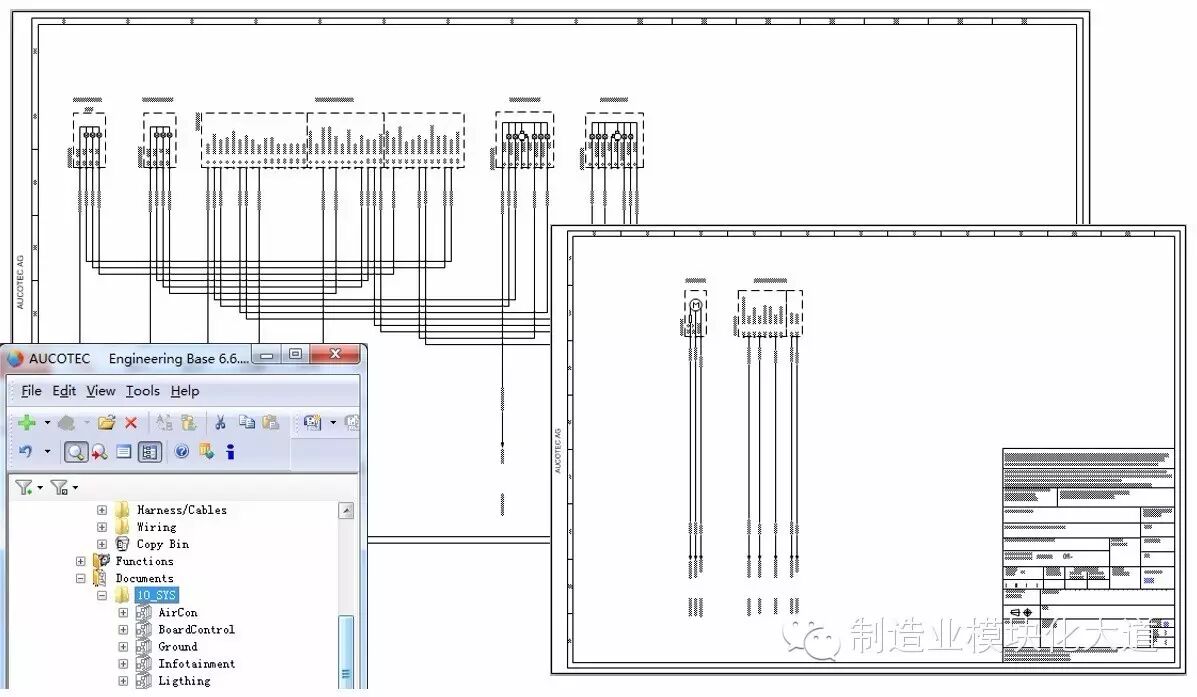Expand the BoardControl node

(x=123, y=630)
